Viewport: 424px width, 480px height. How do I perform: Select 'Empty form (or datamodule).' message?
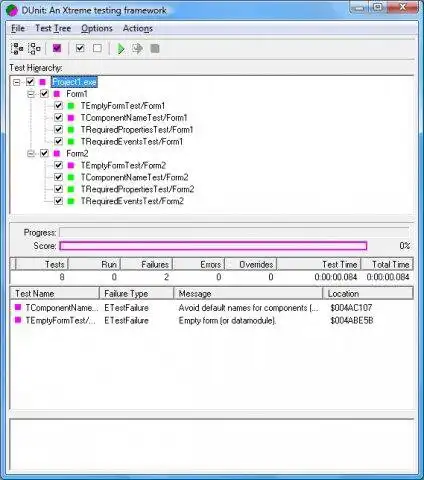(227, 320)
